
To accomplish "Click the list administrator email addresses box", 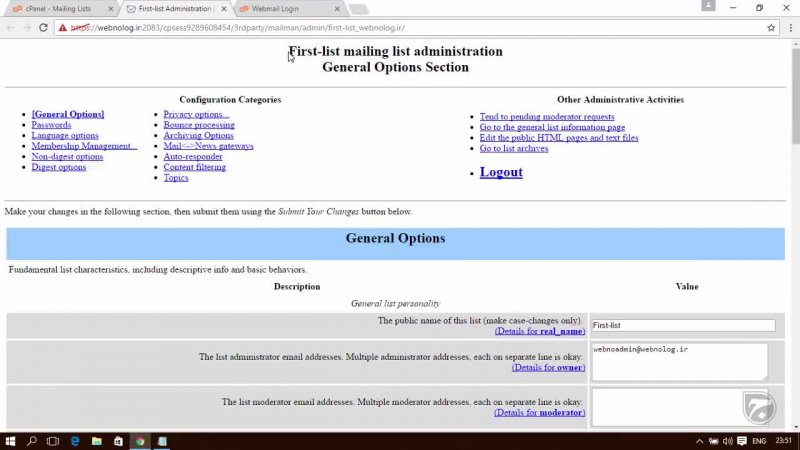I will (679, 361).
